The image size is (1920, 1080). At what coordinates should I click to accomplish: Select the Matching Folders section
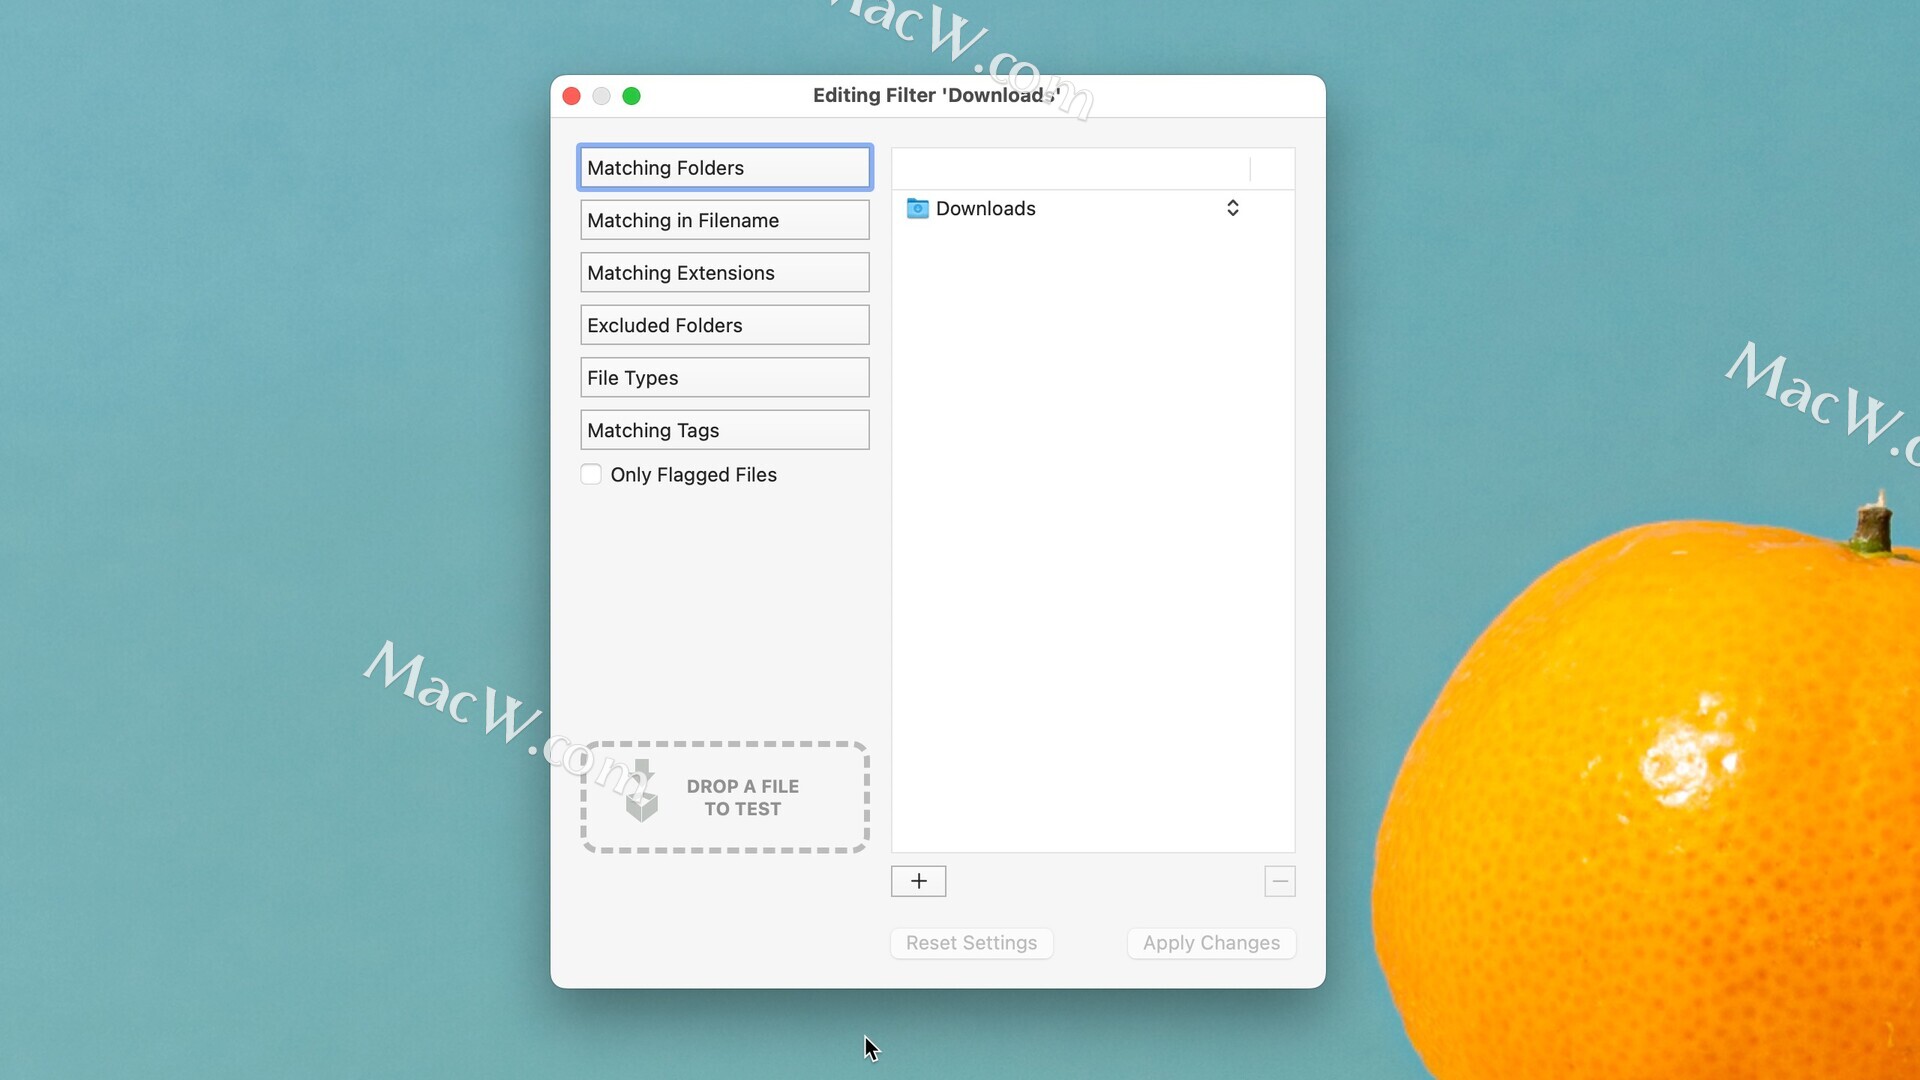tap(724, 168)
